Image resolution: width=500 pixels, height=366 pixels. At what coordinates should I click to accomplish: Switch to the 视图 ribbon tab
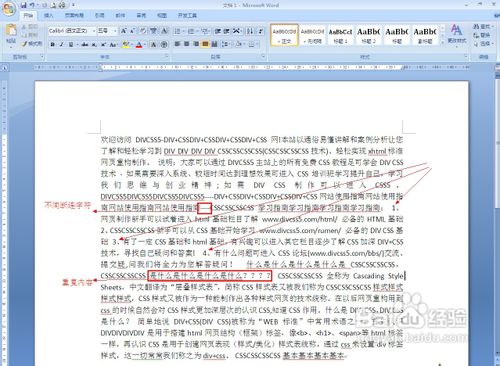(x=162, y=15)
